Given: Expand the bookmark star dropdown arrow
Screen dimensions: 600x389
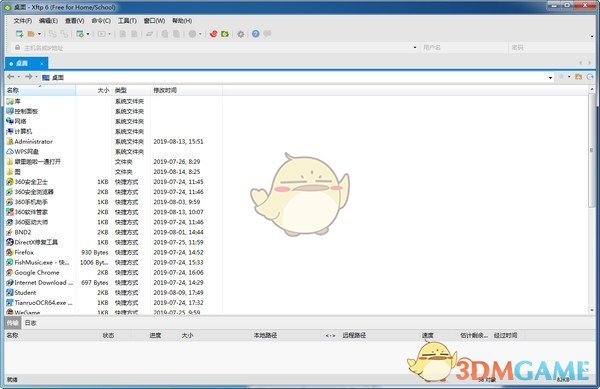Looking at the screenshot, I should (x=569, y=77).
